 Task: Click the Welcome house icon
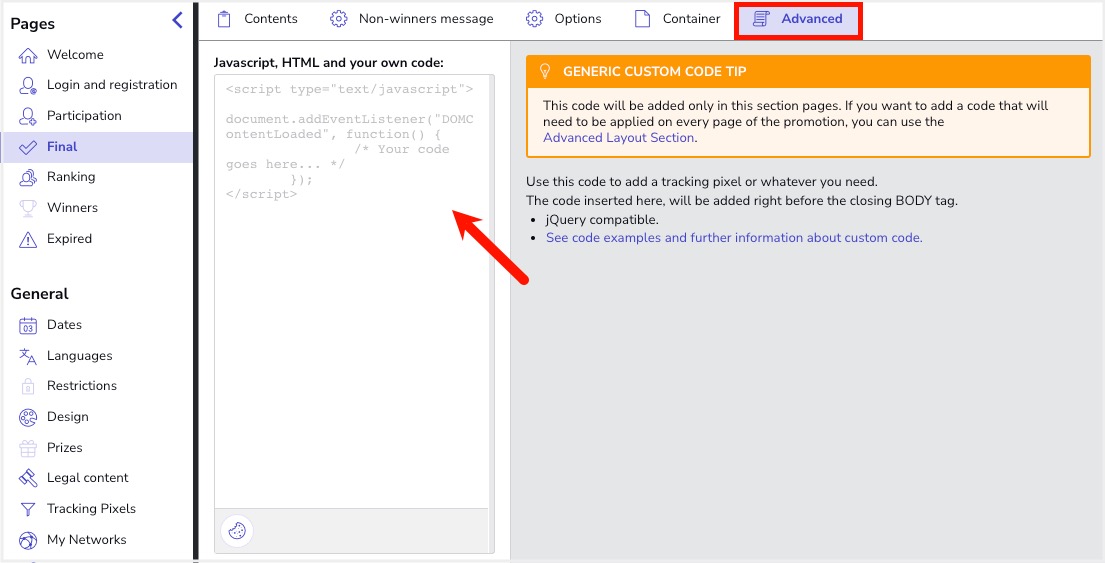27,55
